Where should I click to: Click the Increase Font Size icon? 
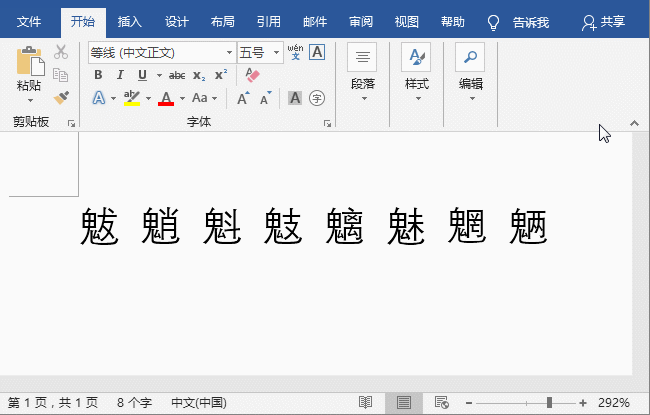pyautogui.click(x=243, y=98)
